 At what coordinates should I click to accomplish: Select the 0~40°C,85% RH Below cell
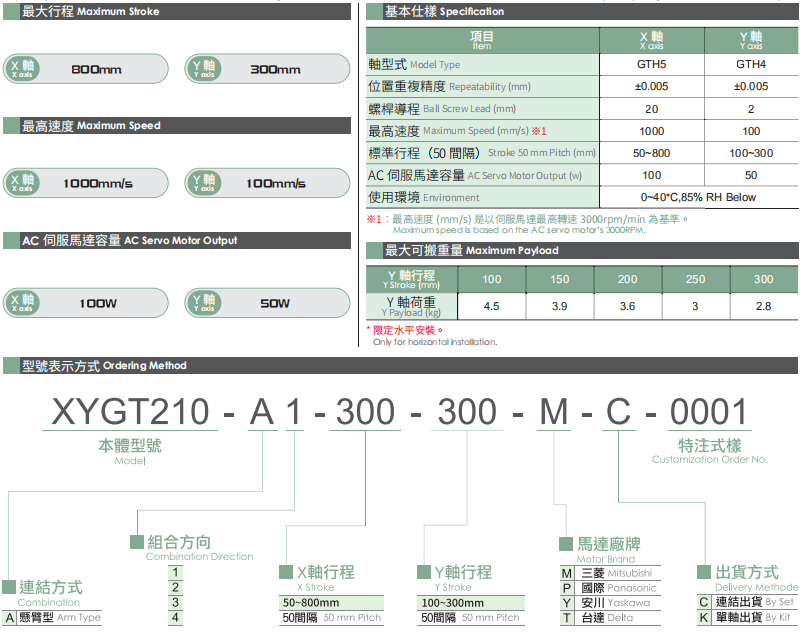tap(698, 197)
